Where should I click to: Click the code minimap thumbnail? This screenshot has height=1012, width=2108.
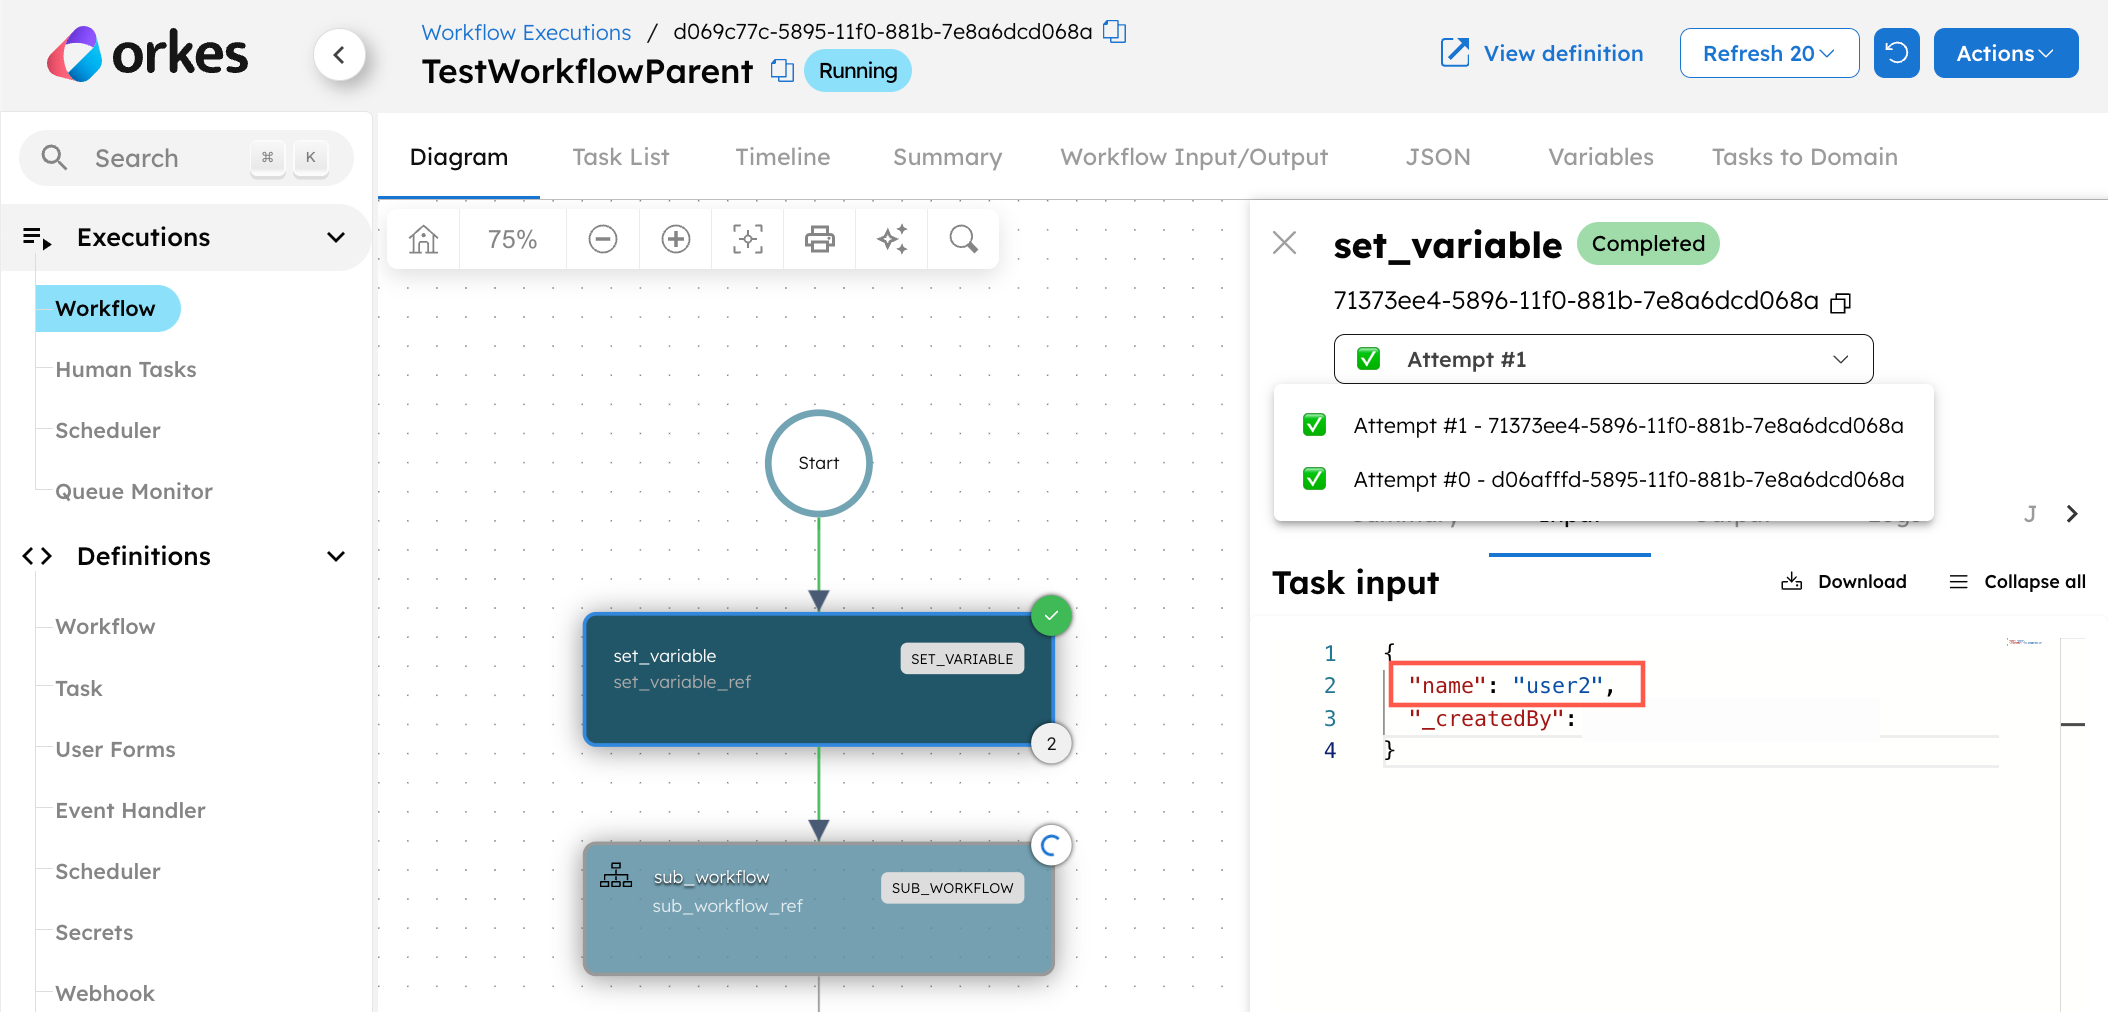click(x=2024, y=642)
